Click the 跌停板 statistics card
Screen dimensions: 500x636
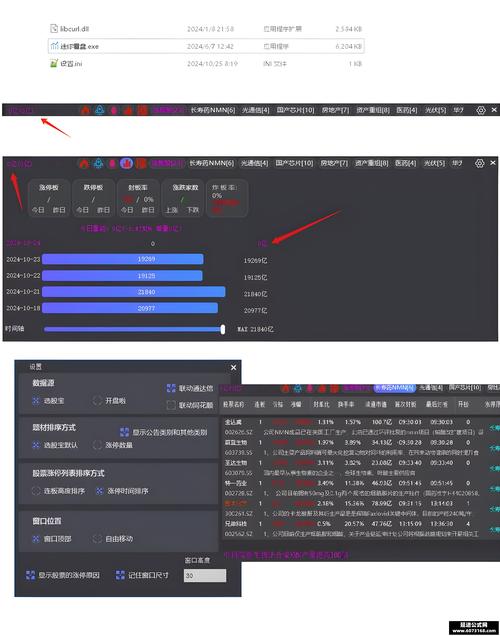click(x=93, y=198)
